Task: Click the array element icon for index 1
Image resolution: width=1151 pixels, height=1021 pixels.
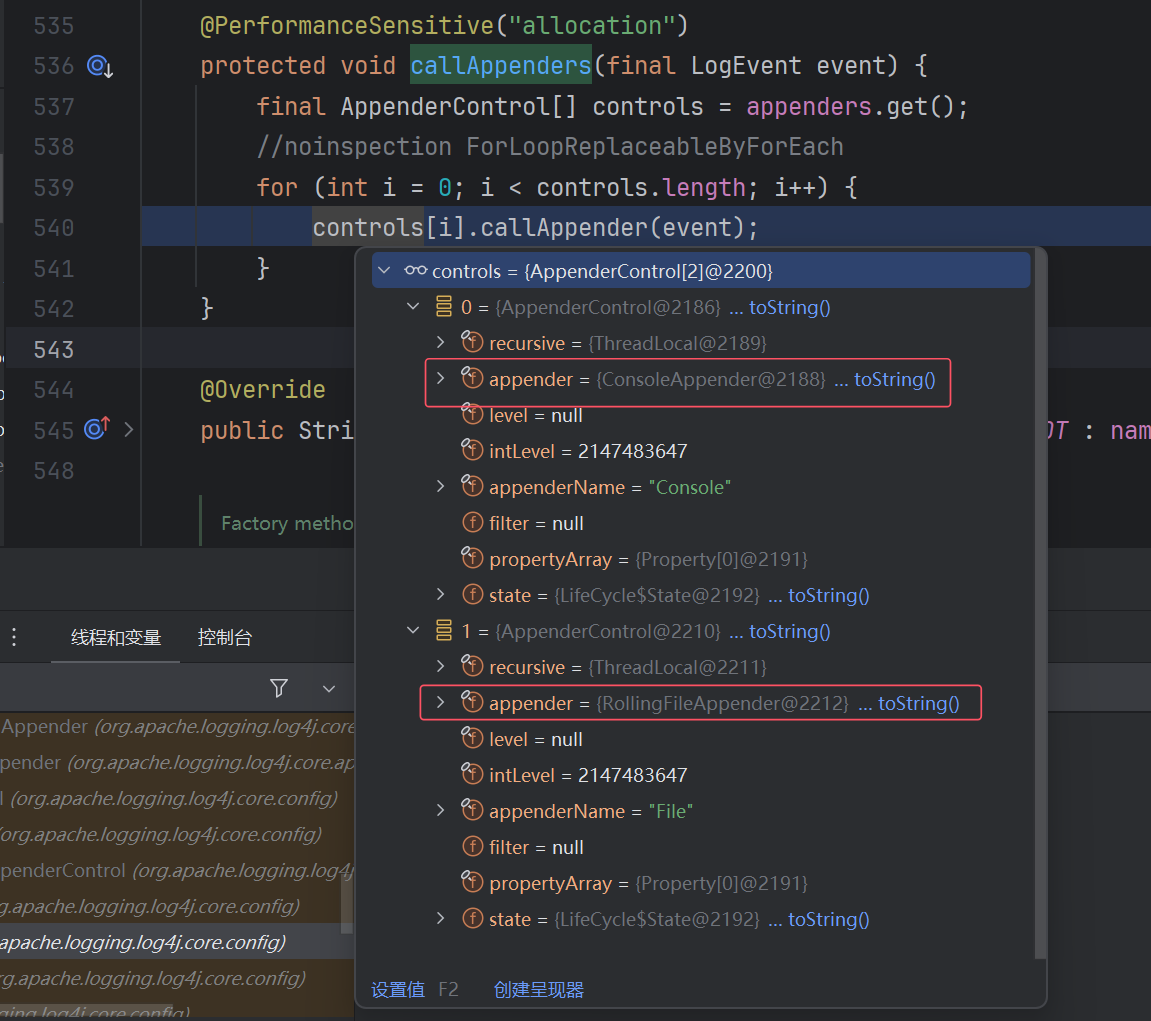Action: tap(444, 631)
